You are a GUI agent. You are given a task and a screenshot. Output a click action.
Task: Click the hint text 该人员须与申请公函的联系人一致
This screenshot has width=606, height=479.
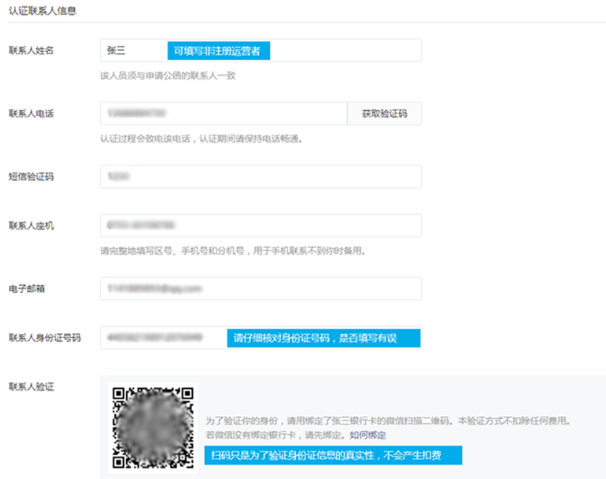click(168, 76)
